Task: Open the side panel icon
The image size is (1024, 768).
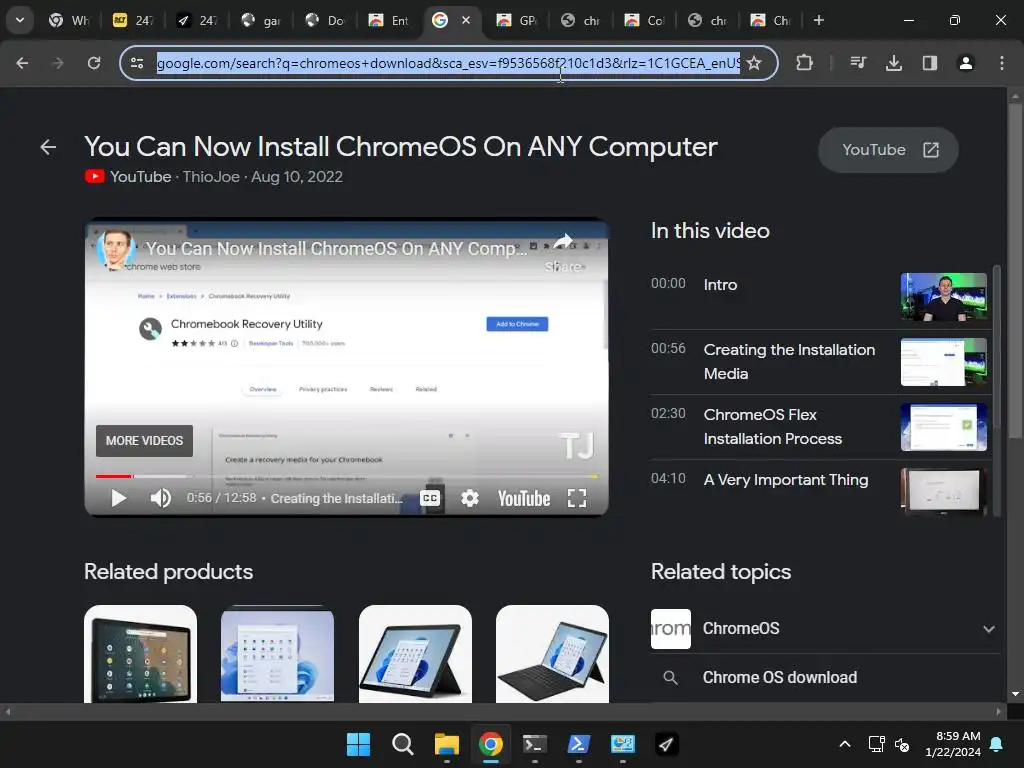Action: click(930, 63)
